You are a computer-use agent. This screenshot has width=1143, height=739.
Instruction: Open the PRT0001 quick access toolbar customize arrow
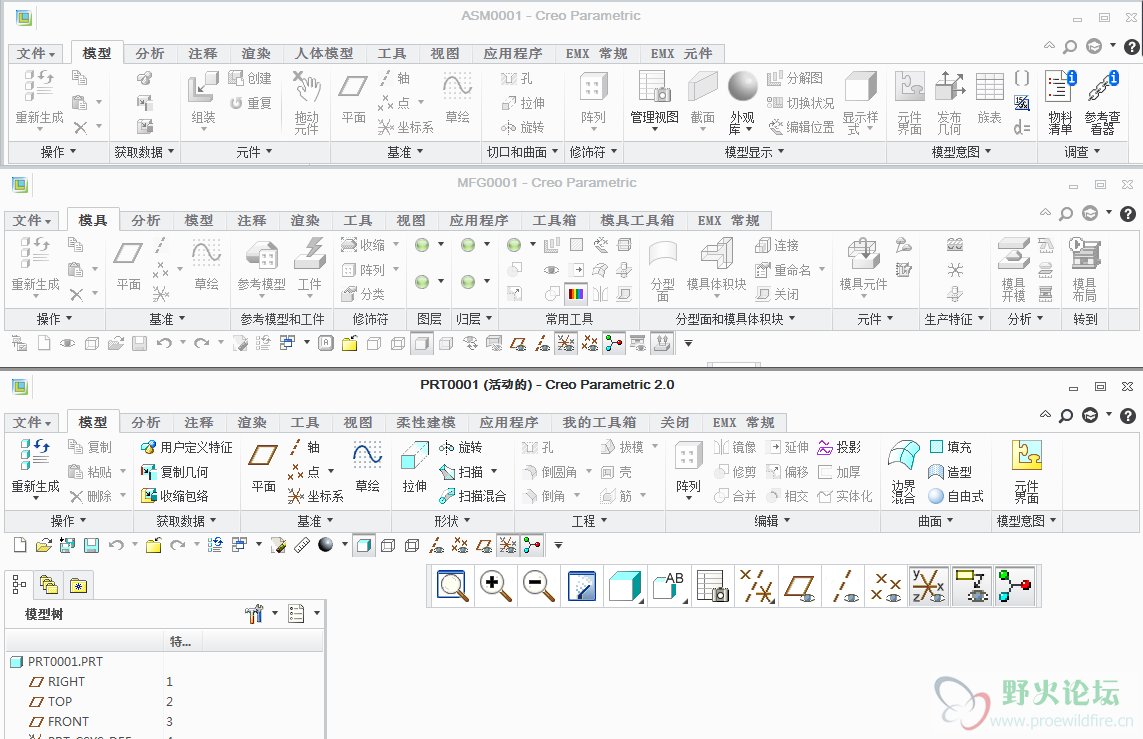pos(558,545)
